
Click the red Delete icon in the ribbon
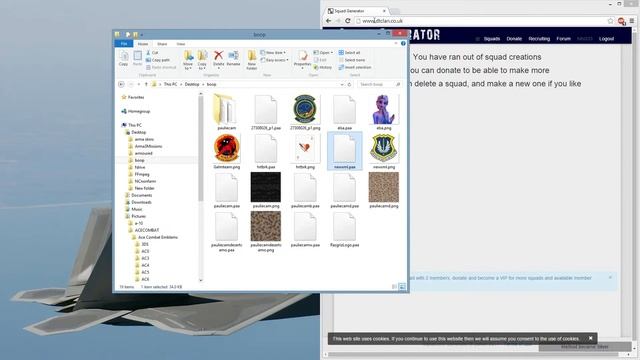pos(218,58)
